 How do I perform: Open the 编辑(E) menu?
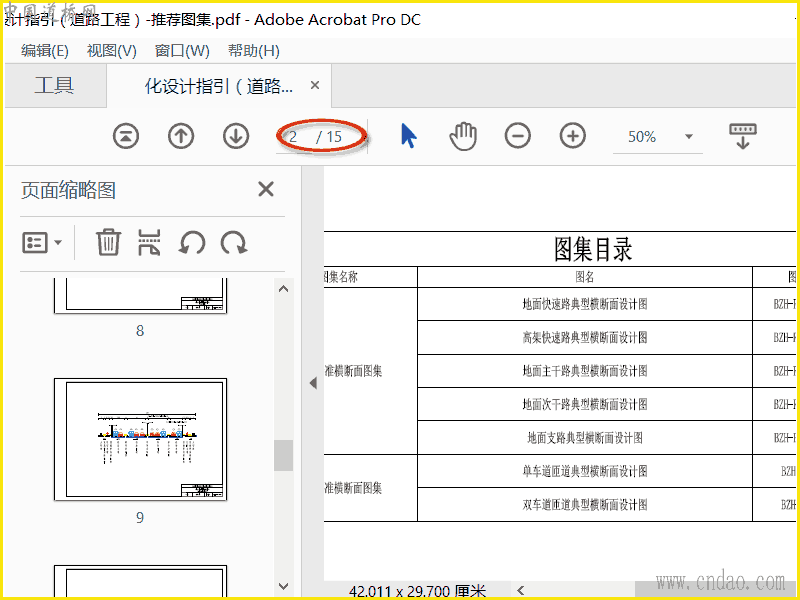pyautogui.click(x=45, y=51)
